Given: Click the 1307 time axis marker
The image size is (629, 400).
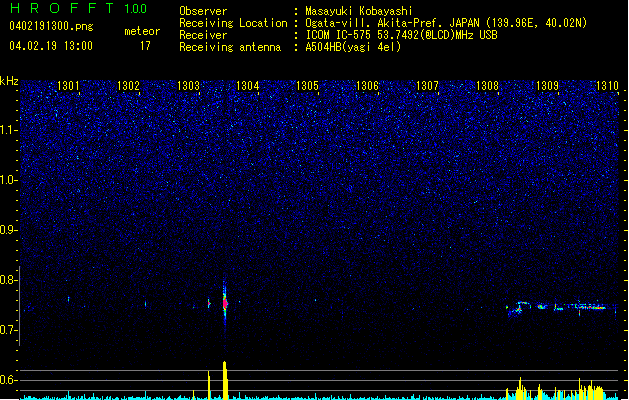Looking at the screenshot, I should [x=427, y=86].
